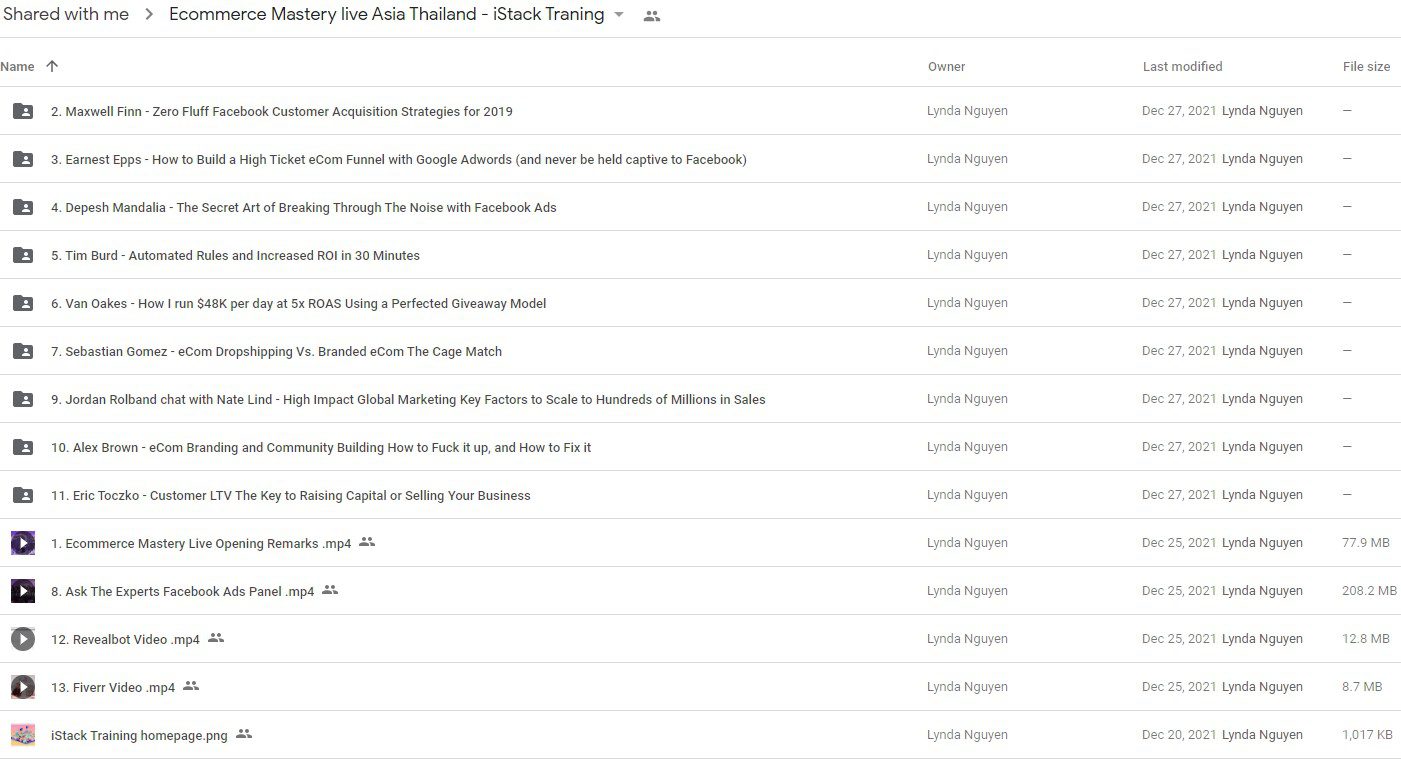The height and width of the screenshot is (763, 1401).
Task: Click the play icon of Revealbot Video
Action: (23, 639)
